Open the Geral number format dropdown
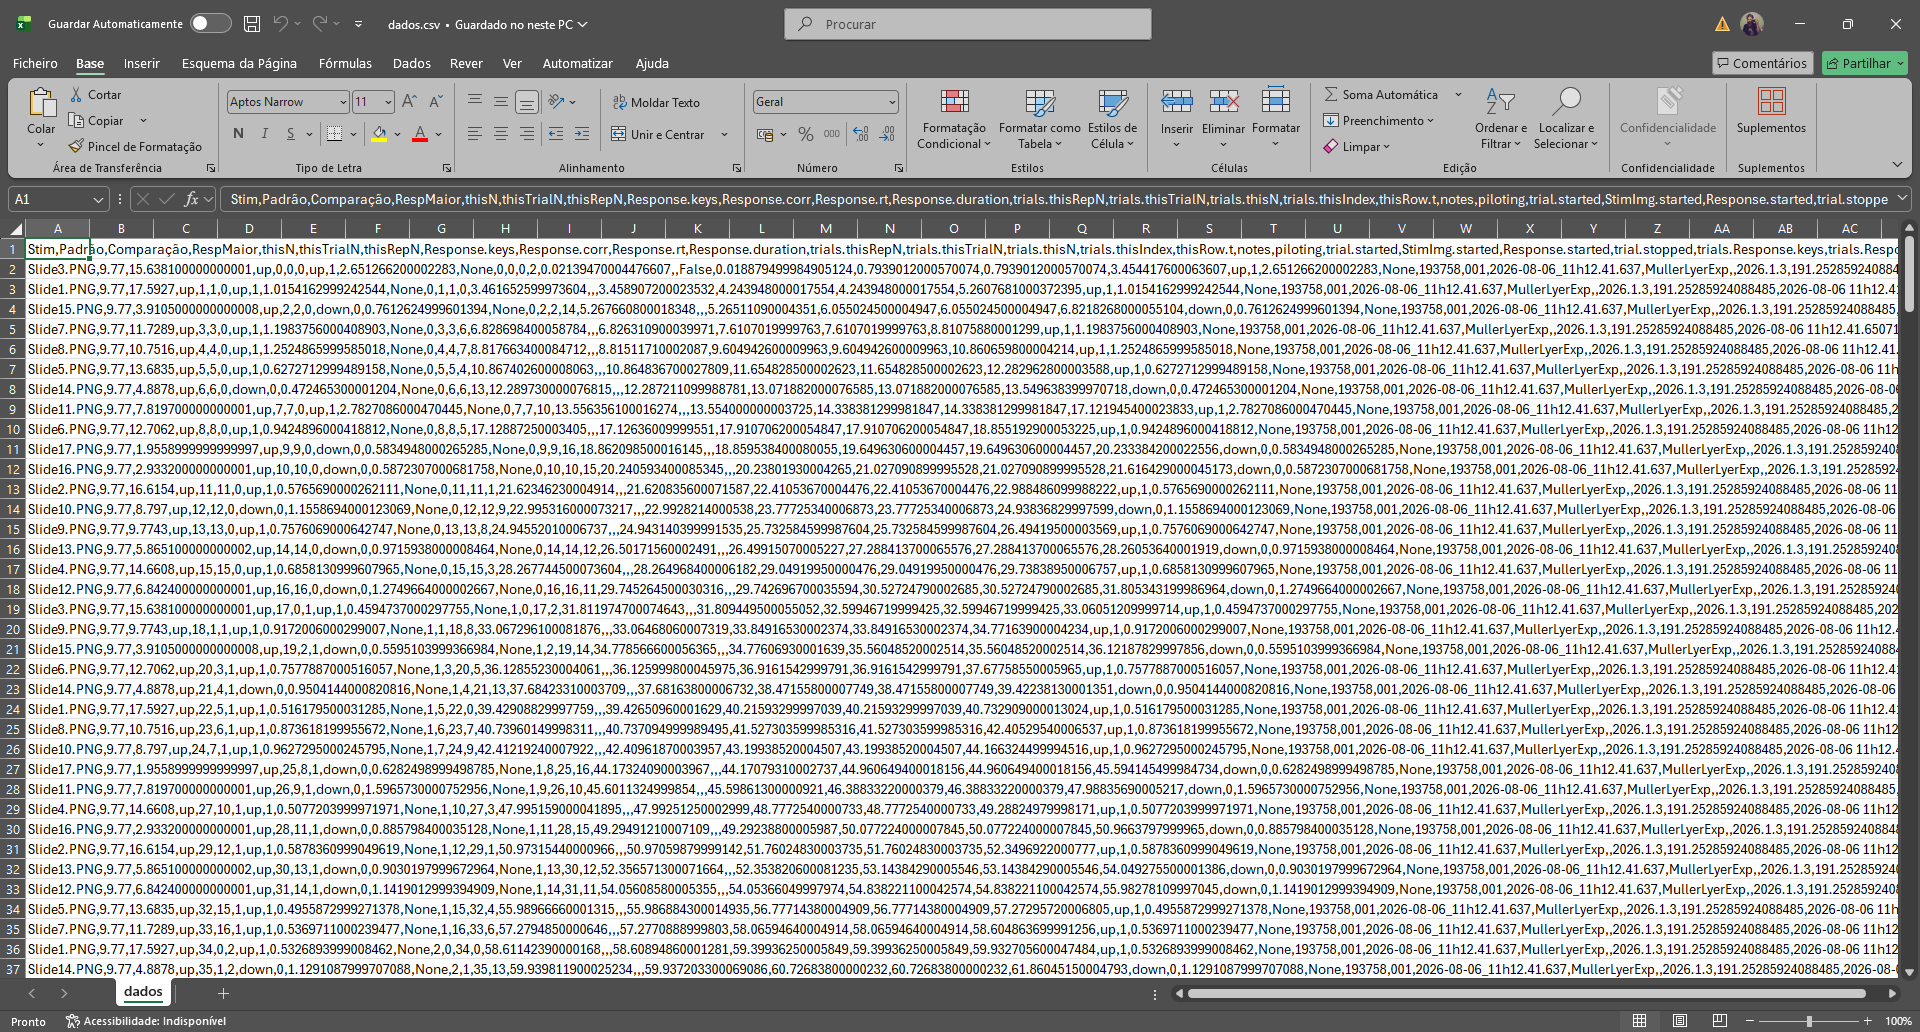This screenshot has width=1920, height=1032. [892, 102]
